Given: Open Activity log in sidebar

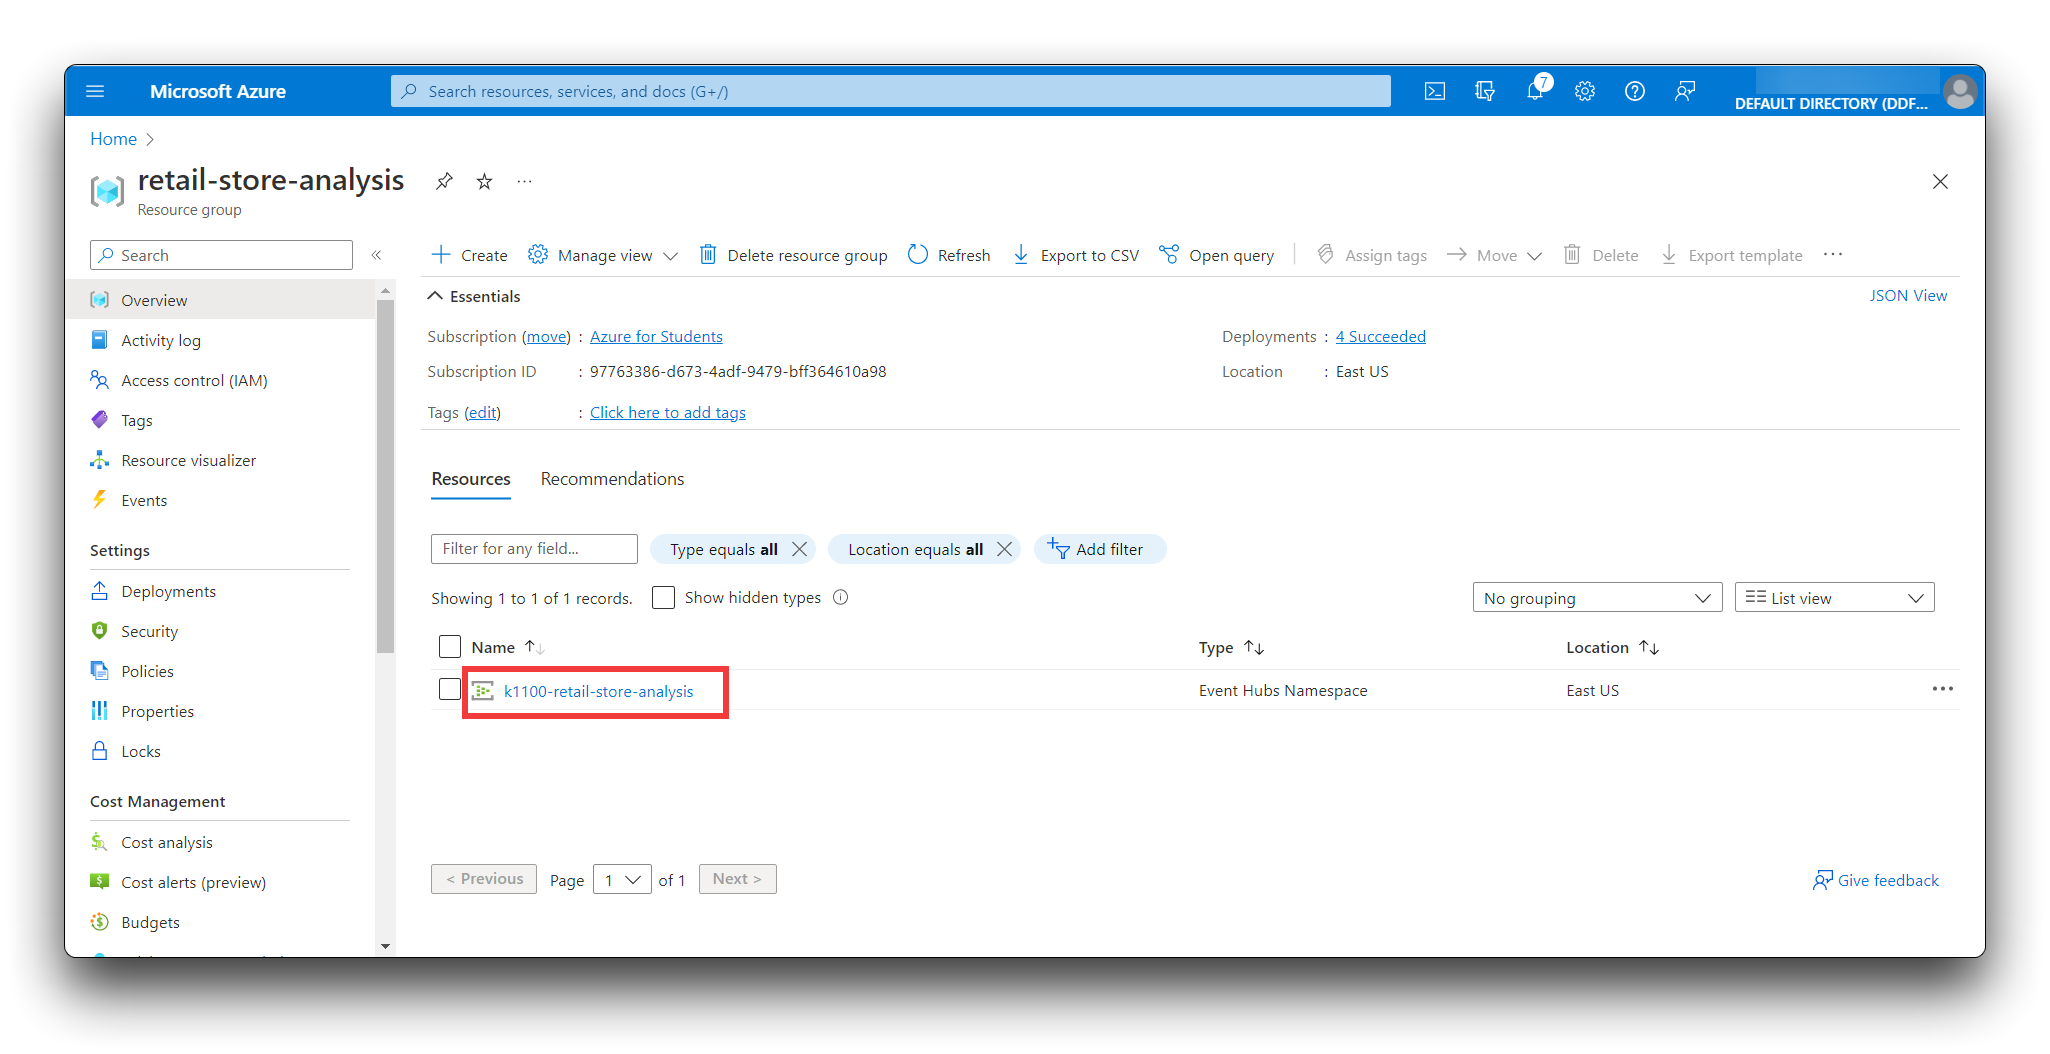Looking at the screenshot, I should click(161, 340).
